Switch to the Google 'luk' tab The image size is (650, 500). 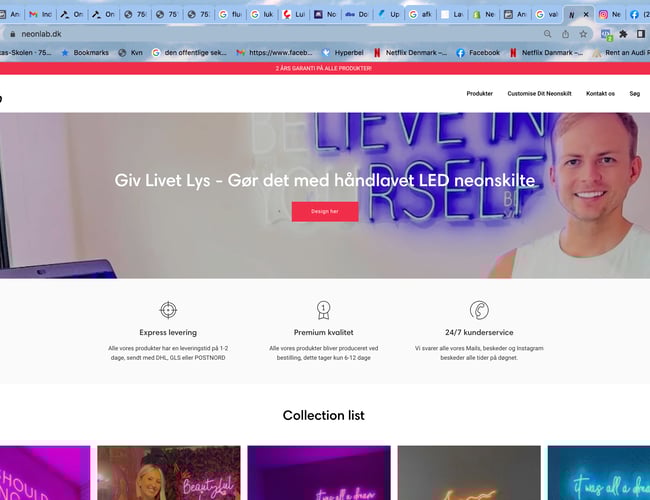click(x=263, y=15)
